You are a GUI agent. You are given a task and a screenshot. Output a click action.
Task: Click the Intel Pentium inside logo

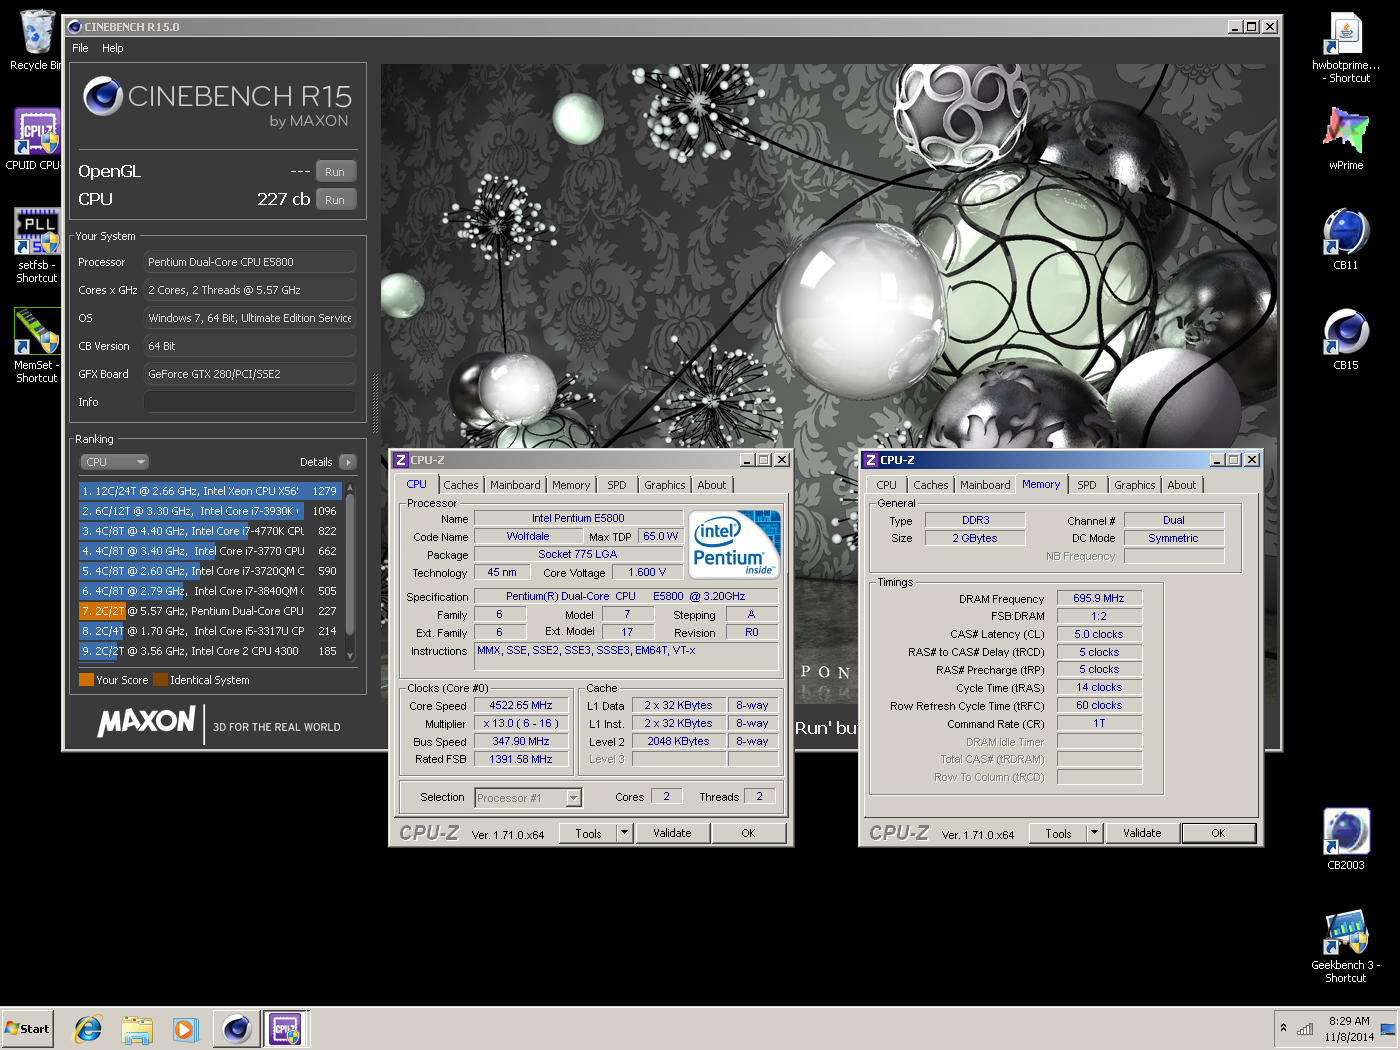[735, 545]
